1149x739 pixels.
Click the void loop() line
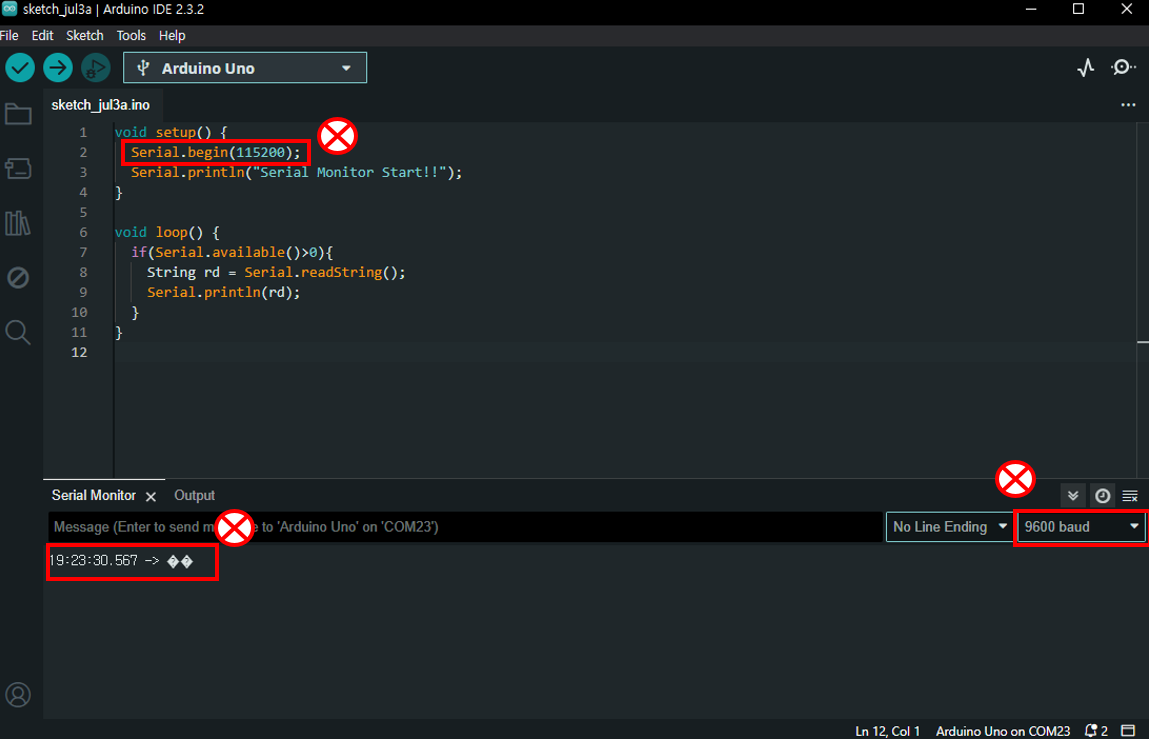167,232
